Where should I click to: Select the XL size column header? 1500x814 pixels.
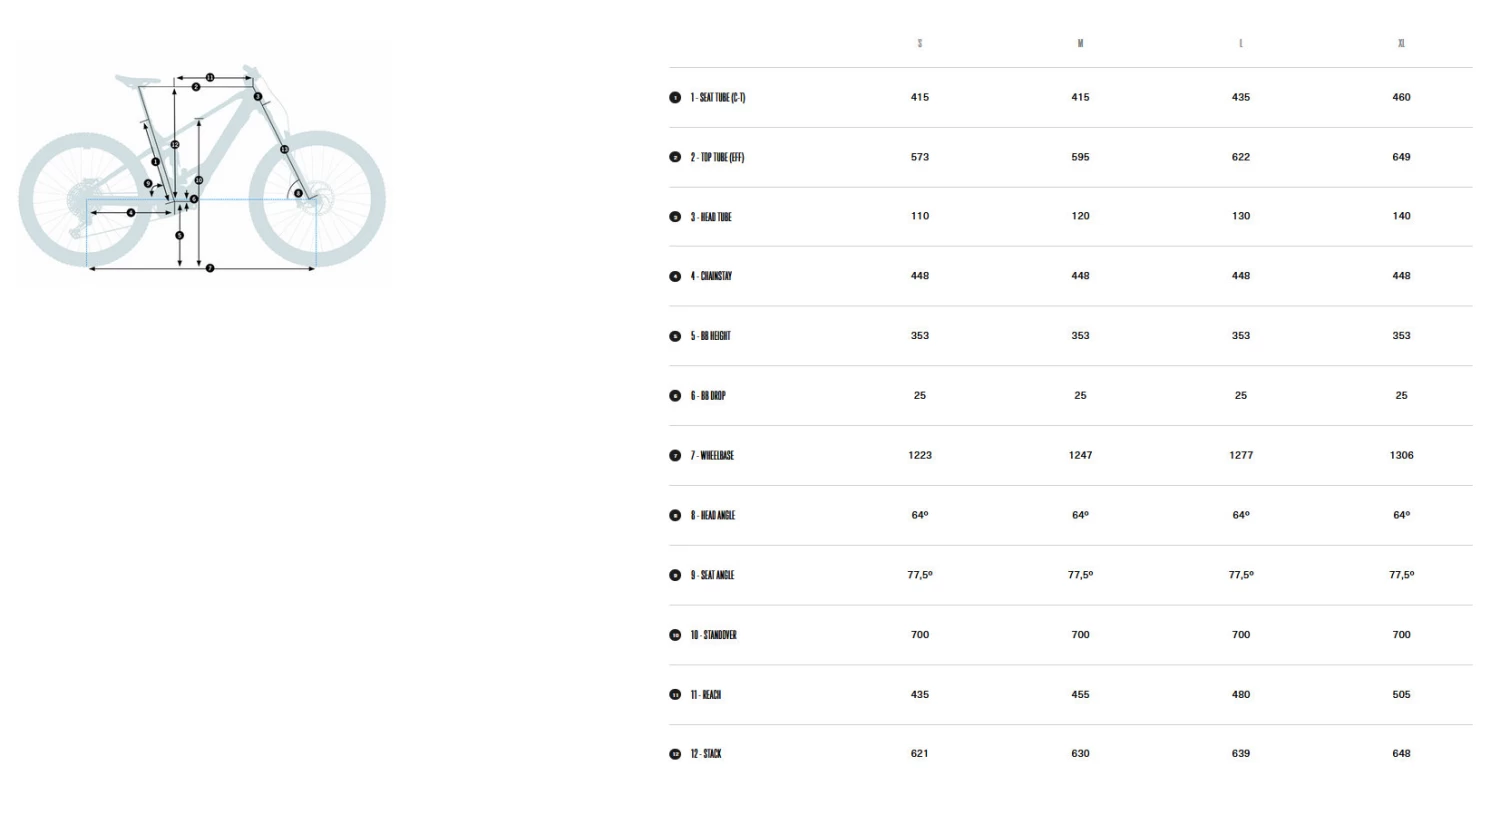coord(1401,44)
